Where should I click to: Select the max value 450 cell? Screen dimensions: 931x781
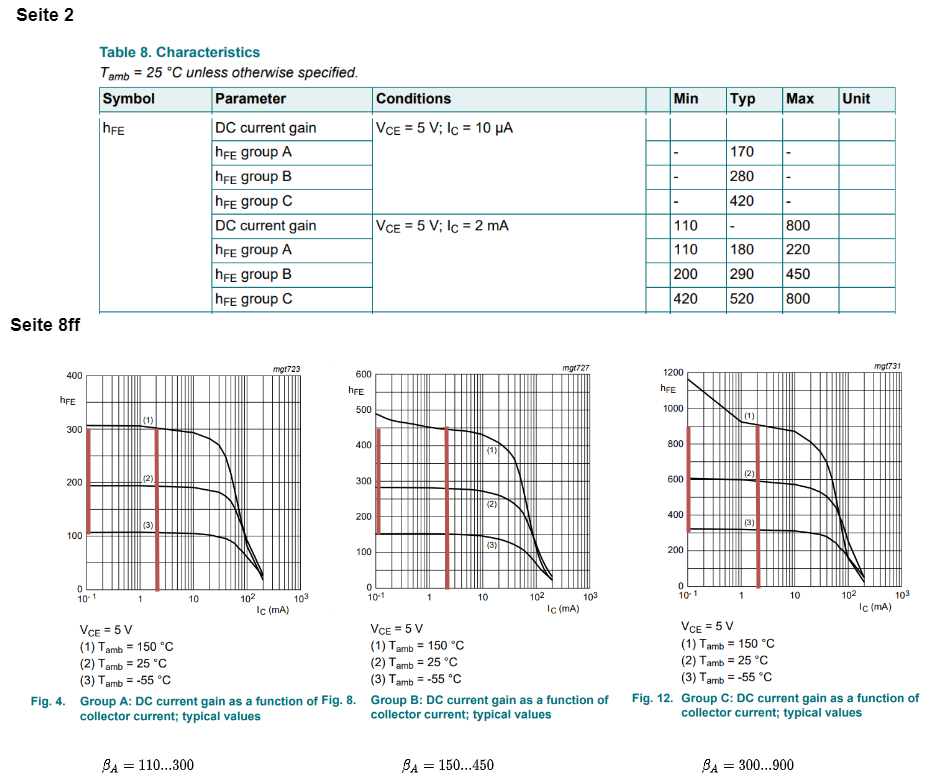coord(798,275)
